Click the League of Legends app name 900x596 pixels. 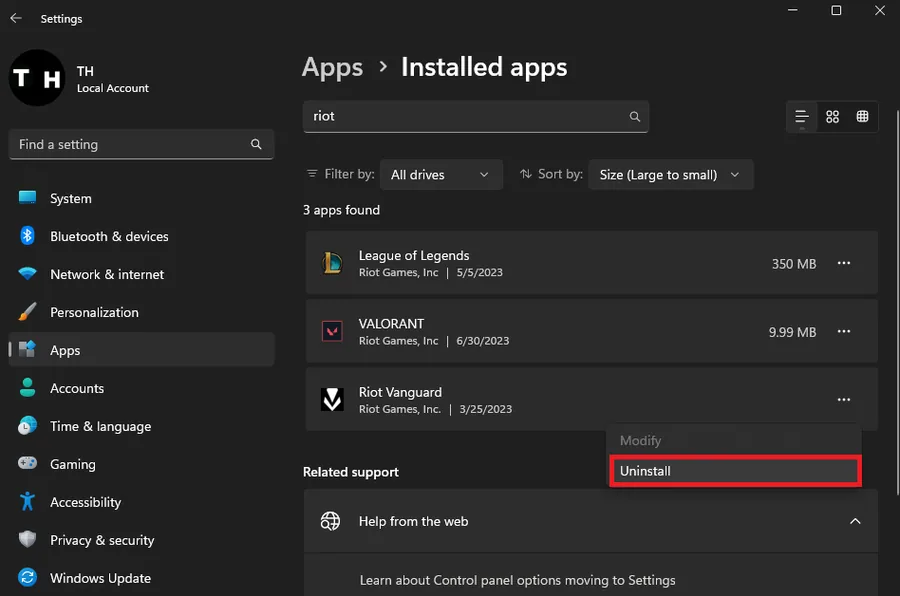(x=414, y=256)
